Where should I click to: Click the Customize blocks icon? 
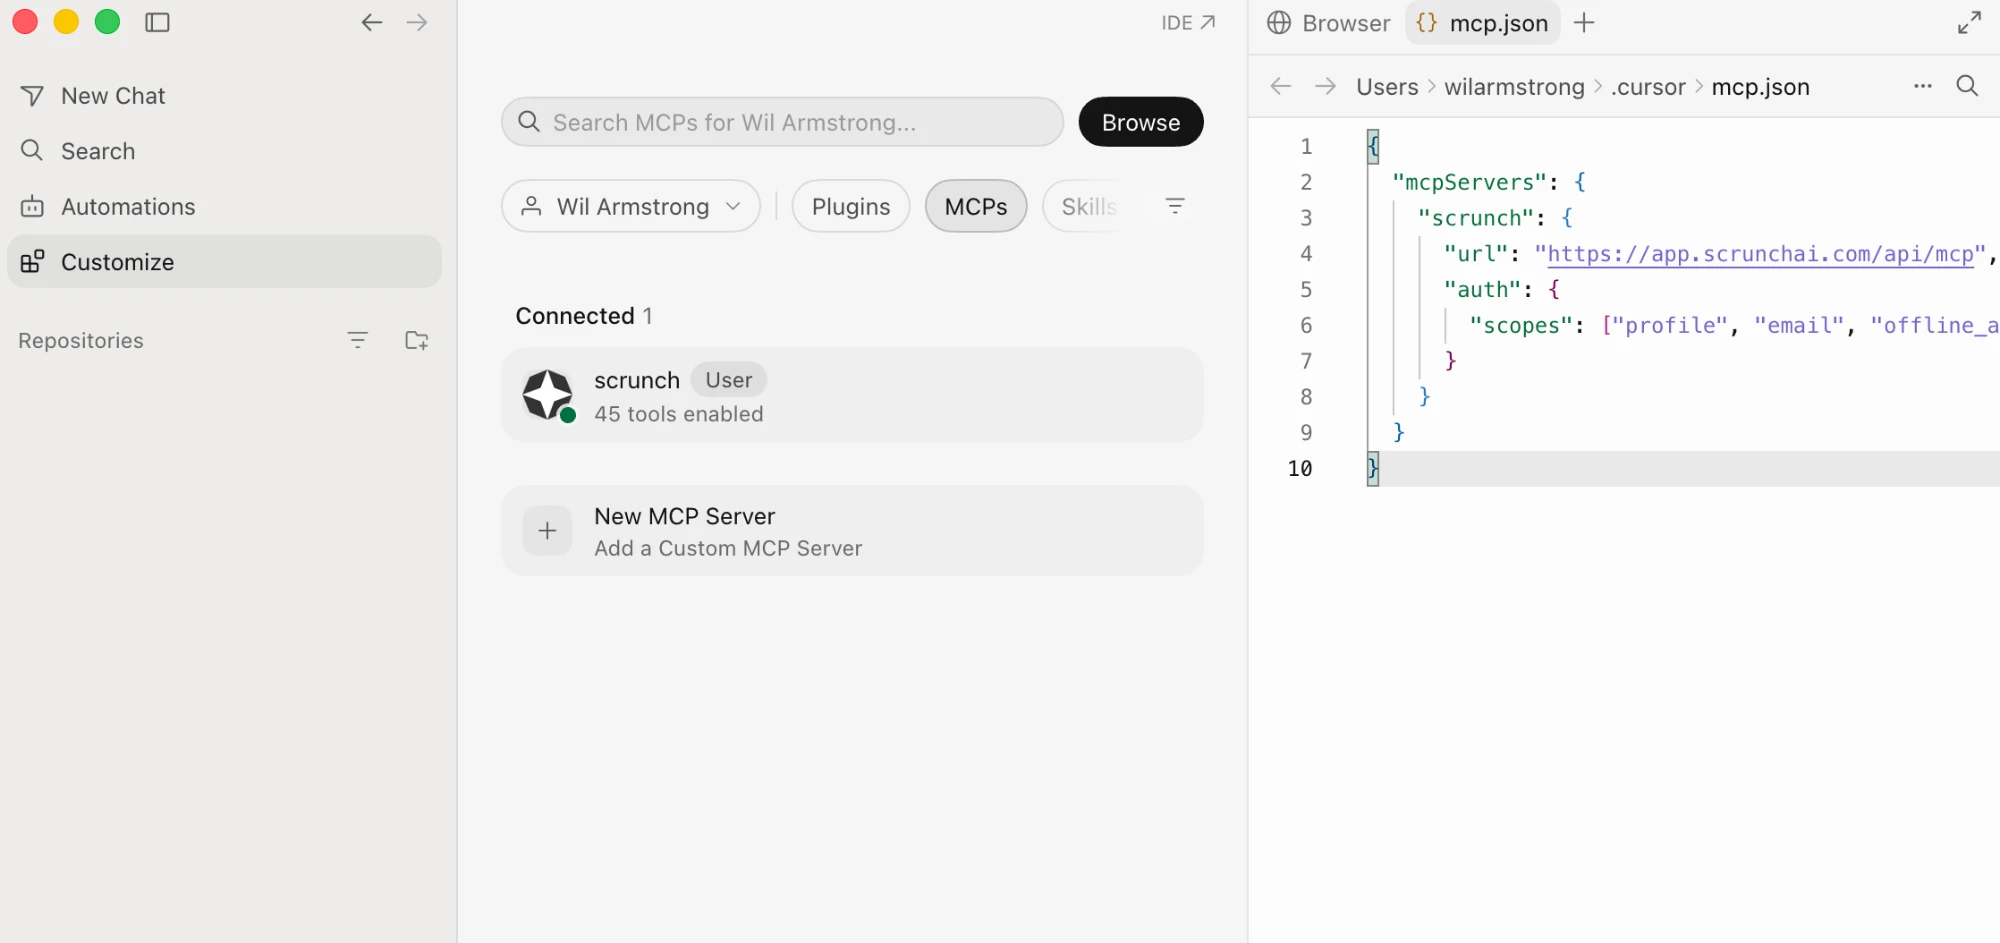point(32,261)
